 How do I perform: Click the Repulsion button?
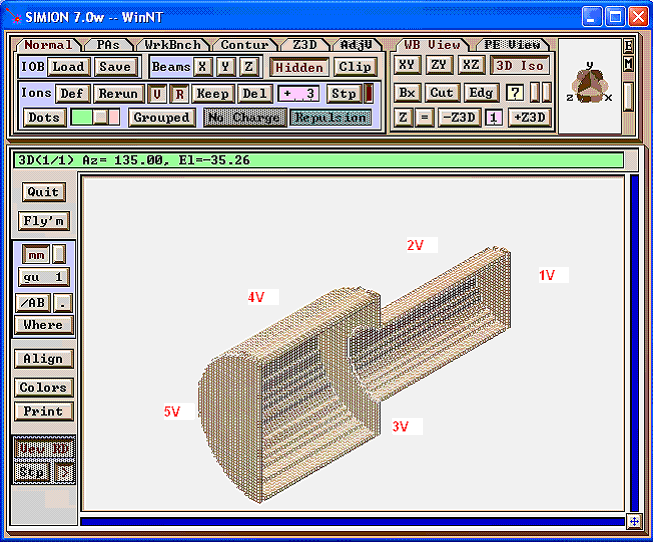coord(331,118)
